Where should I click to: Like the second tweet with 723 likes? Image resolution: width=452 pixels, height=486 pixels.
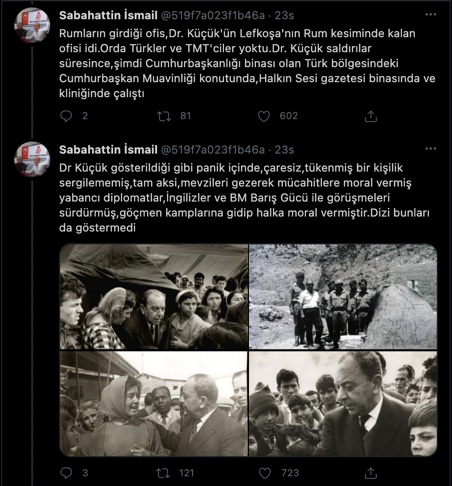(265, 473)
